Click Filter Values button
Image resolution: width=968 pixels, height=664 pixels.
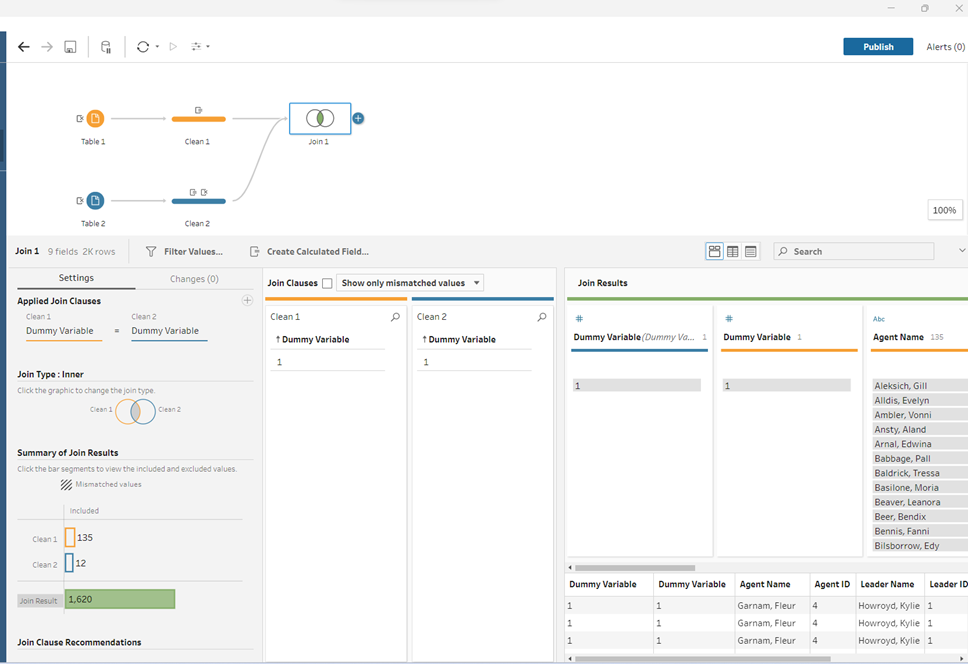pyautogui.click(x=185, y=252)
